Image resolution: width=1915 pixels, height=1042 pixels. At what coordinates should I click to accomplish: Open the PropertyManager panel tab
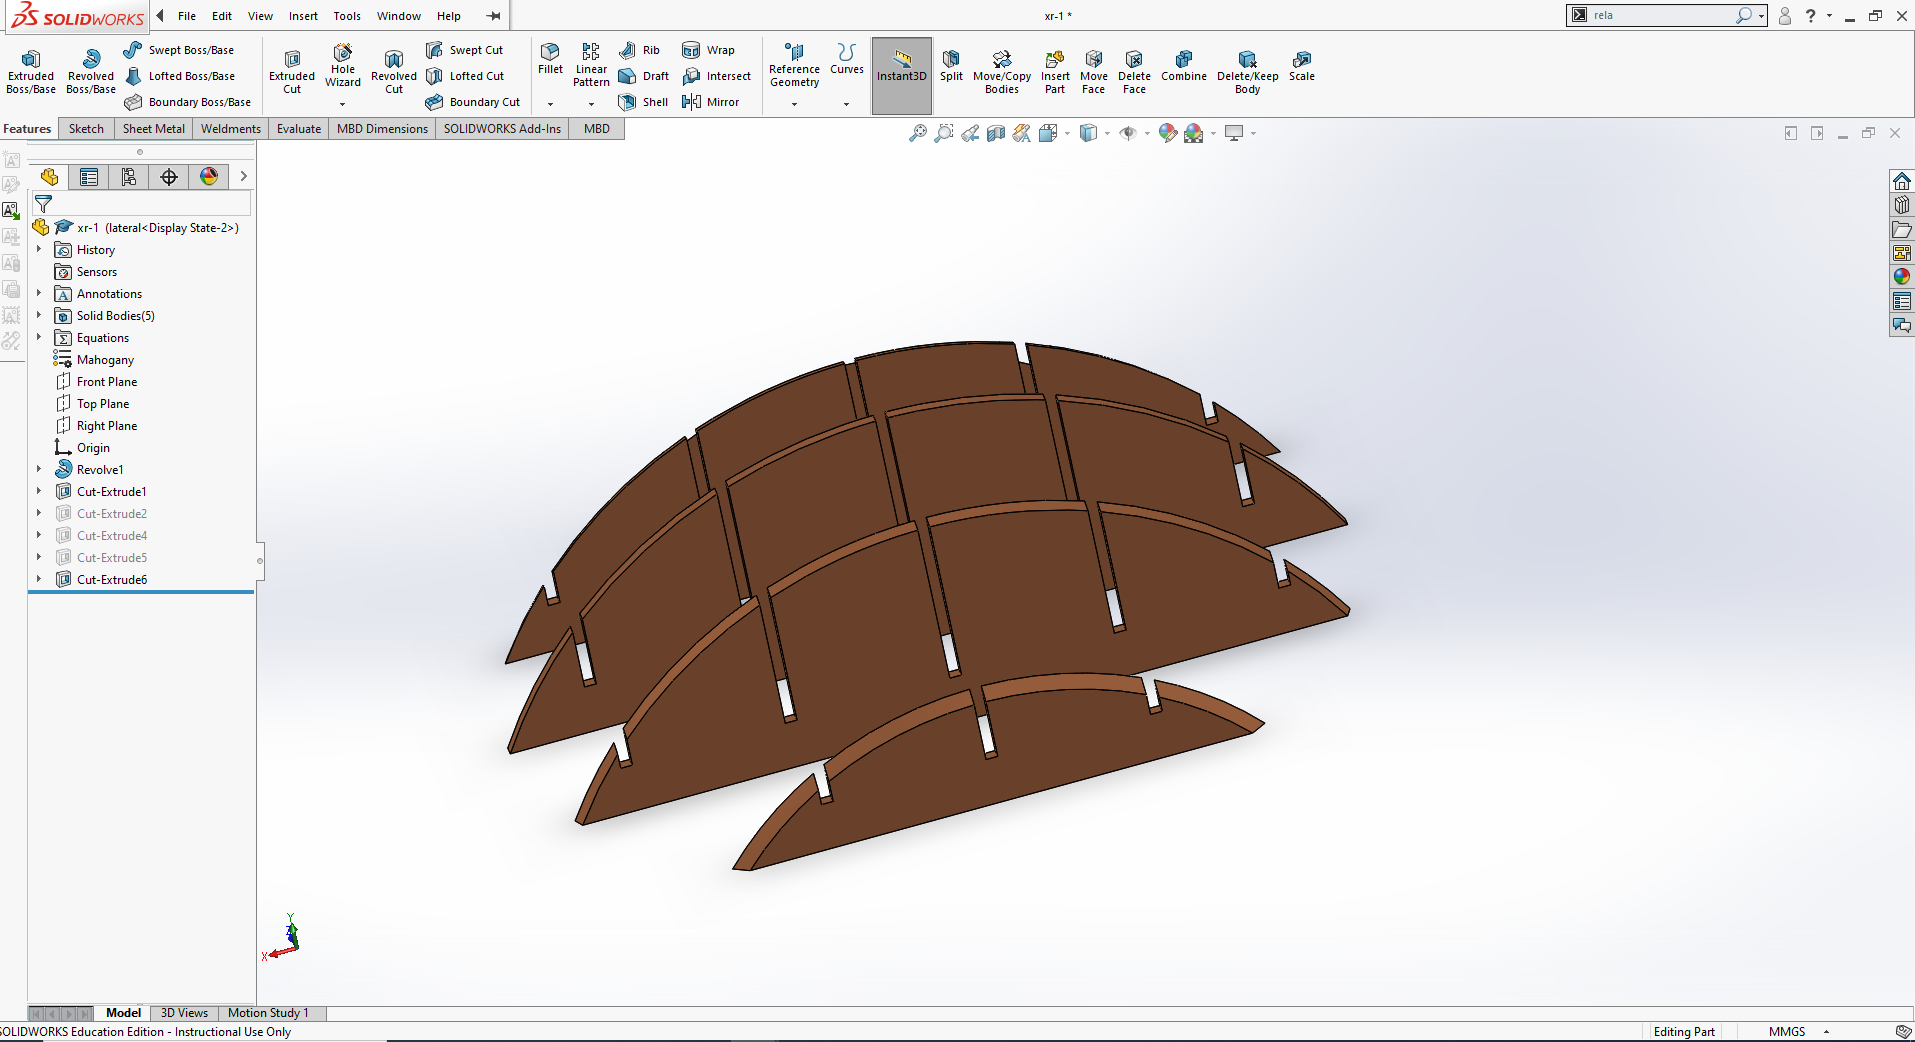tap(89, 177)
